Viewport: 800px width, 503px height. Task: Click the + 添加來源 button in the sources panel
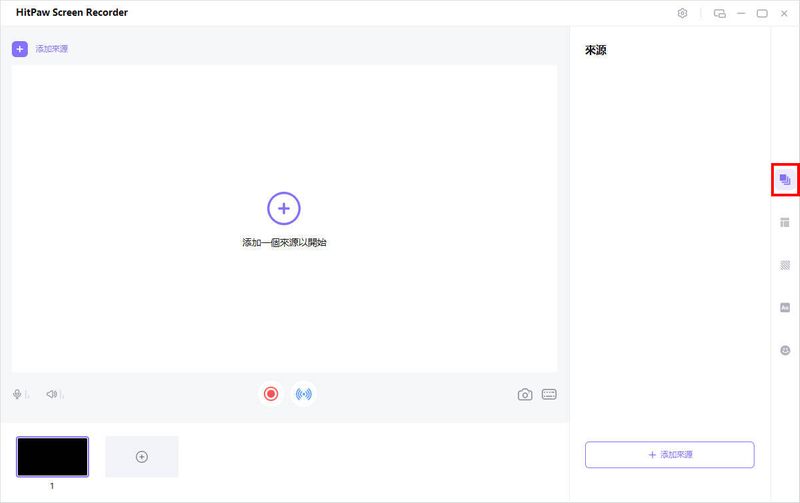pyautogui.click(x=669, y=455)
